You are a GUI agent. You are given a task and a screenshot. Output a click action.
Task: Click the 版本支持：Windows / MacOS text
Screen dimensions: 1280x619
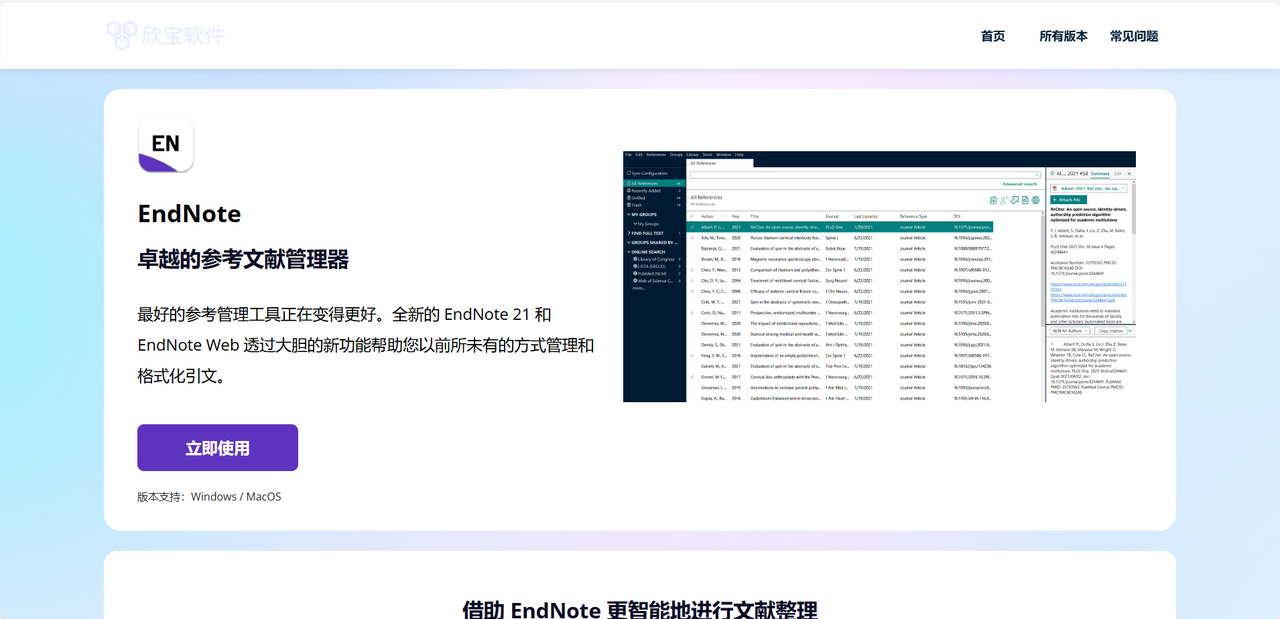click(209, 497)
